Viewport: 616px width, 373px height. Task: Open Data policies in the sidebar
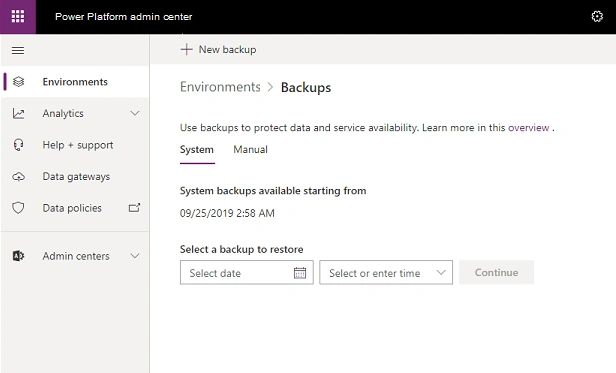point(75,208)
